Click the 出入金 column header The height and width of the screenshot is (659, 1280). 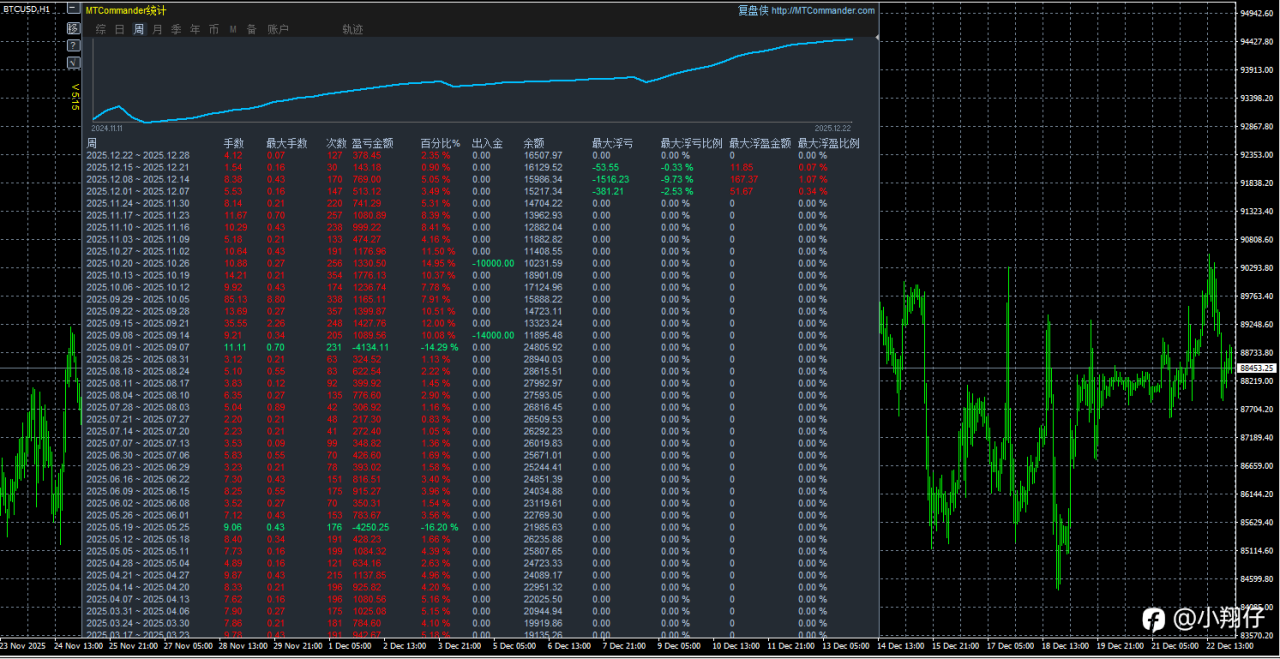[488, 144]
